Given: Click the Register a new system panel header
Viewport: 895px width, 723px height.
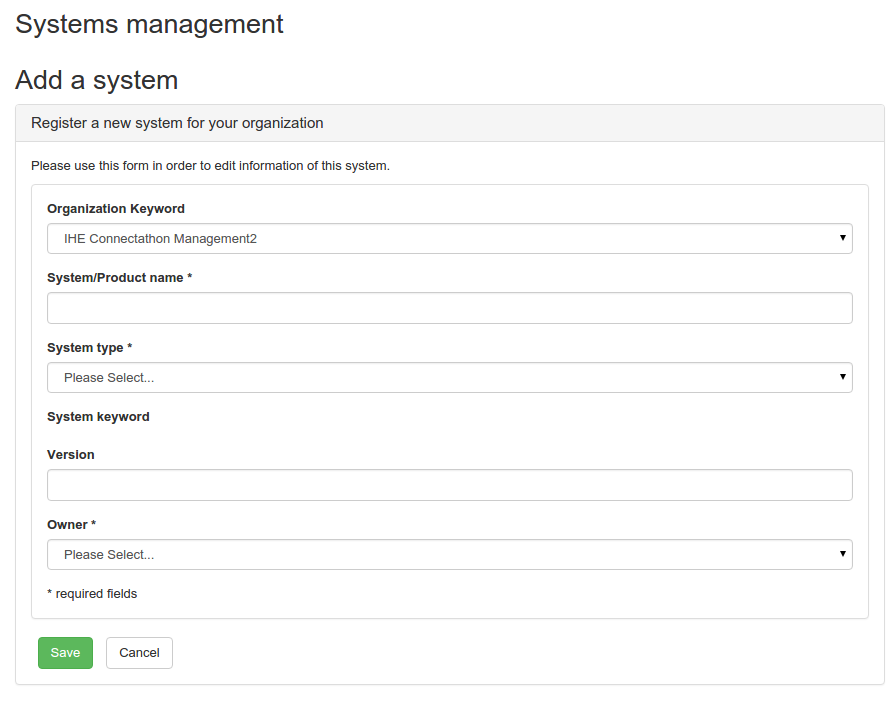Looking at the screenshot, I should click(x=176, y=122).
